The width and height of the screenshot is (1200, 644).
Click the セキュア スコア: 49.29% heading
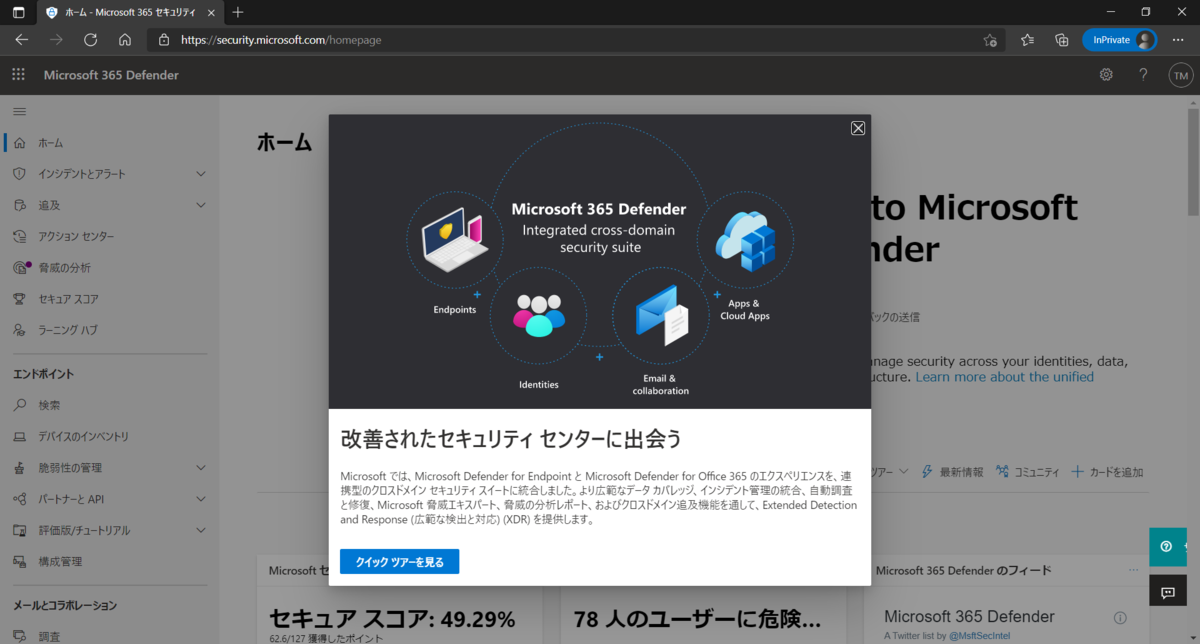(392, 617)
